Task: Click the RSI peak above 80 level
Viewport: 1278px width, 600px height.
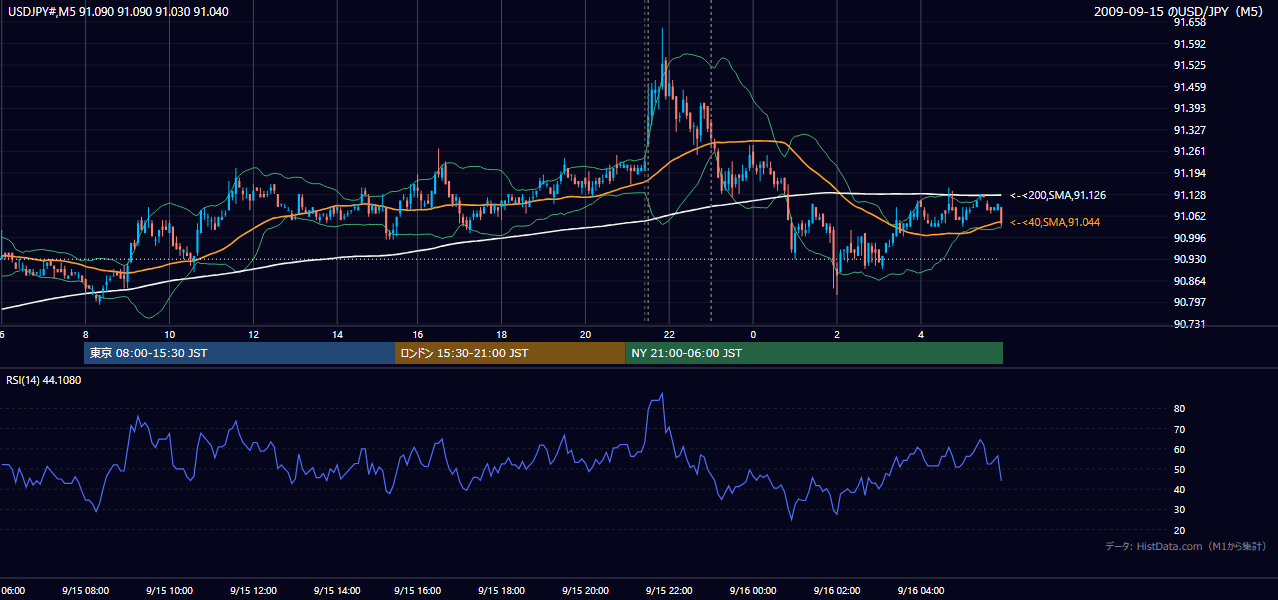Action: point(661,396)
